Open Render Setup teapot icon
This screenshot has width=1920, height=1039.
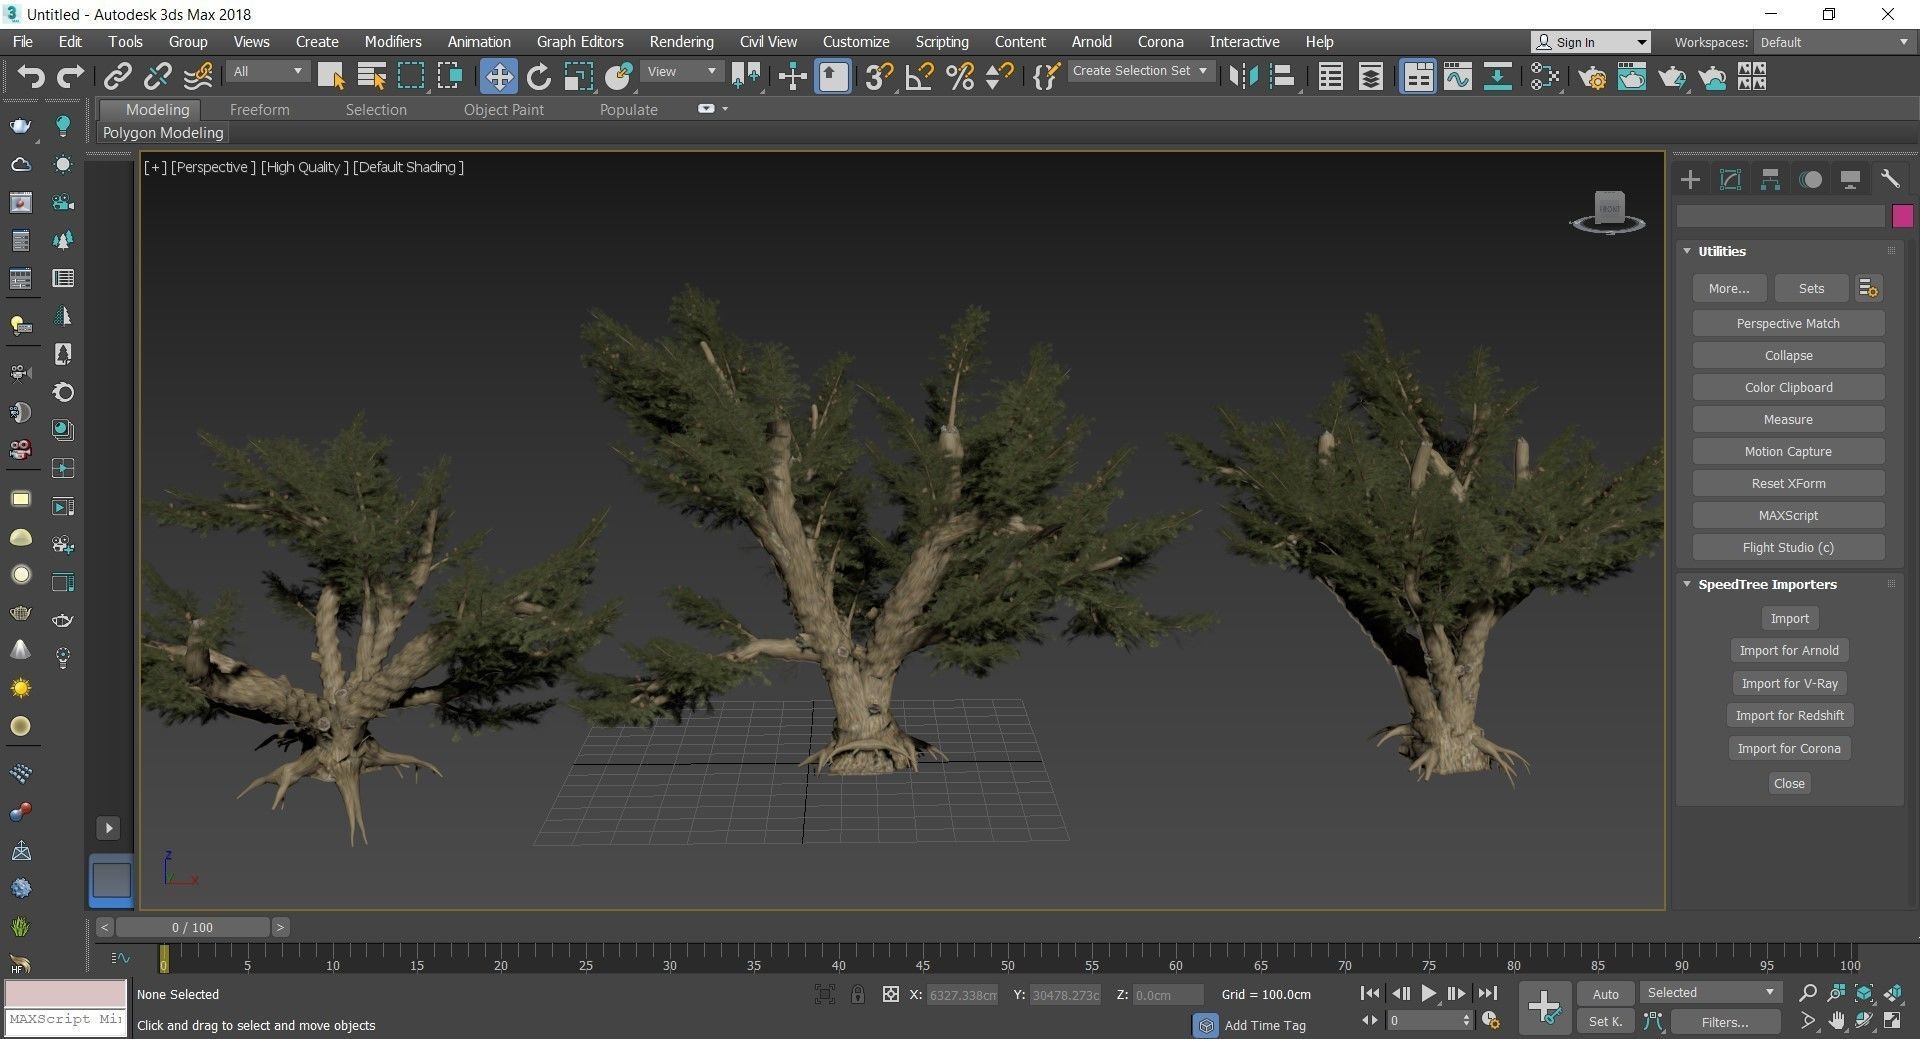point(1592,77)
